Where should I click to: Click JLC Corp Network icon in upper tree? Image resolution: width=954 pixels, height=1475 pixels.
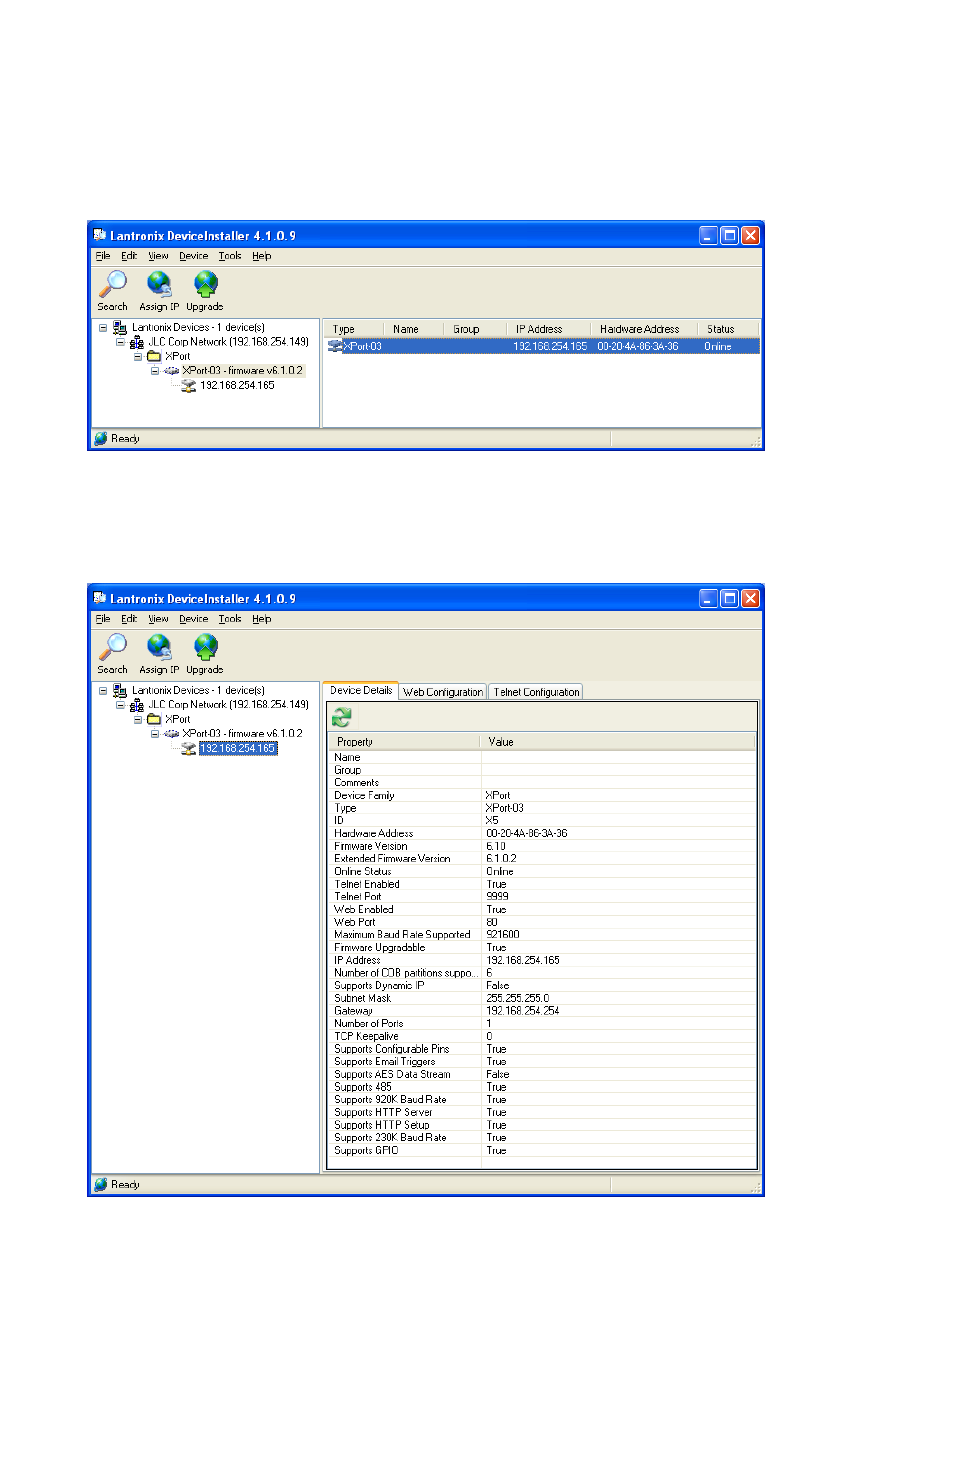[x=137, y=342]
